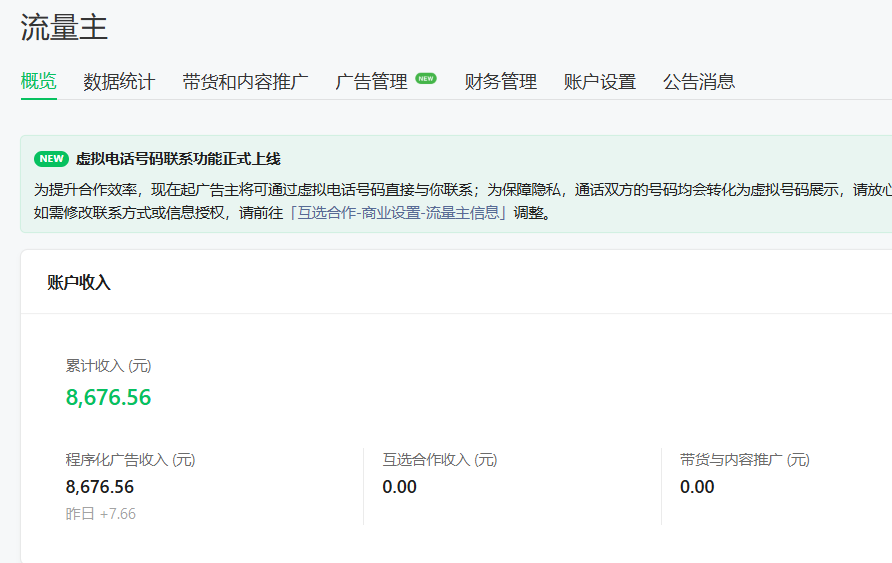Click the NEW badge beside 广告管理
Screen dimensions: 892x563
click(426, 78)
